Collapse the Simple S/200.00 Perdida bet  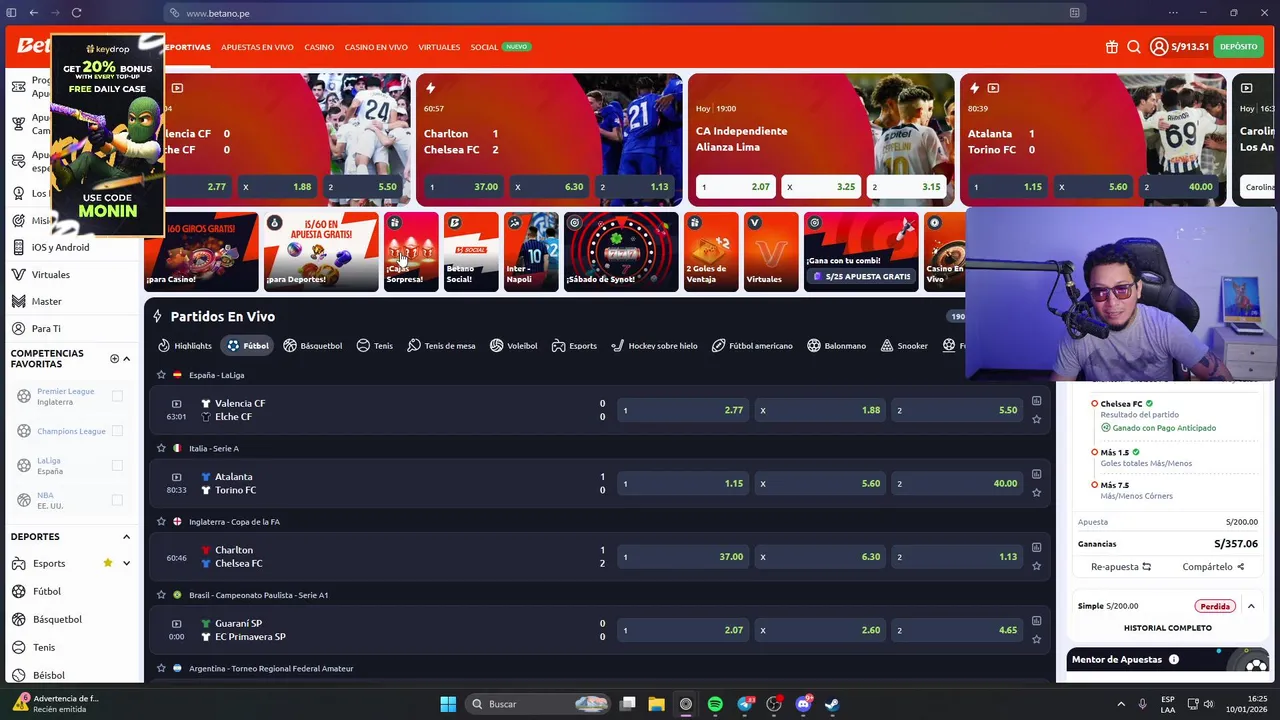[x=1250, y=606]
